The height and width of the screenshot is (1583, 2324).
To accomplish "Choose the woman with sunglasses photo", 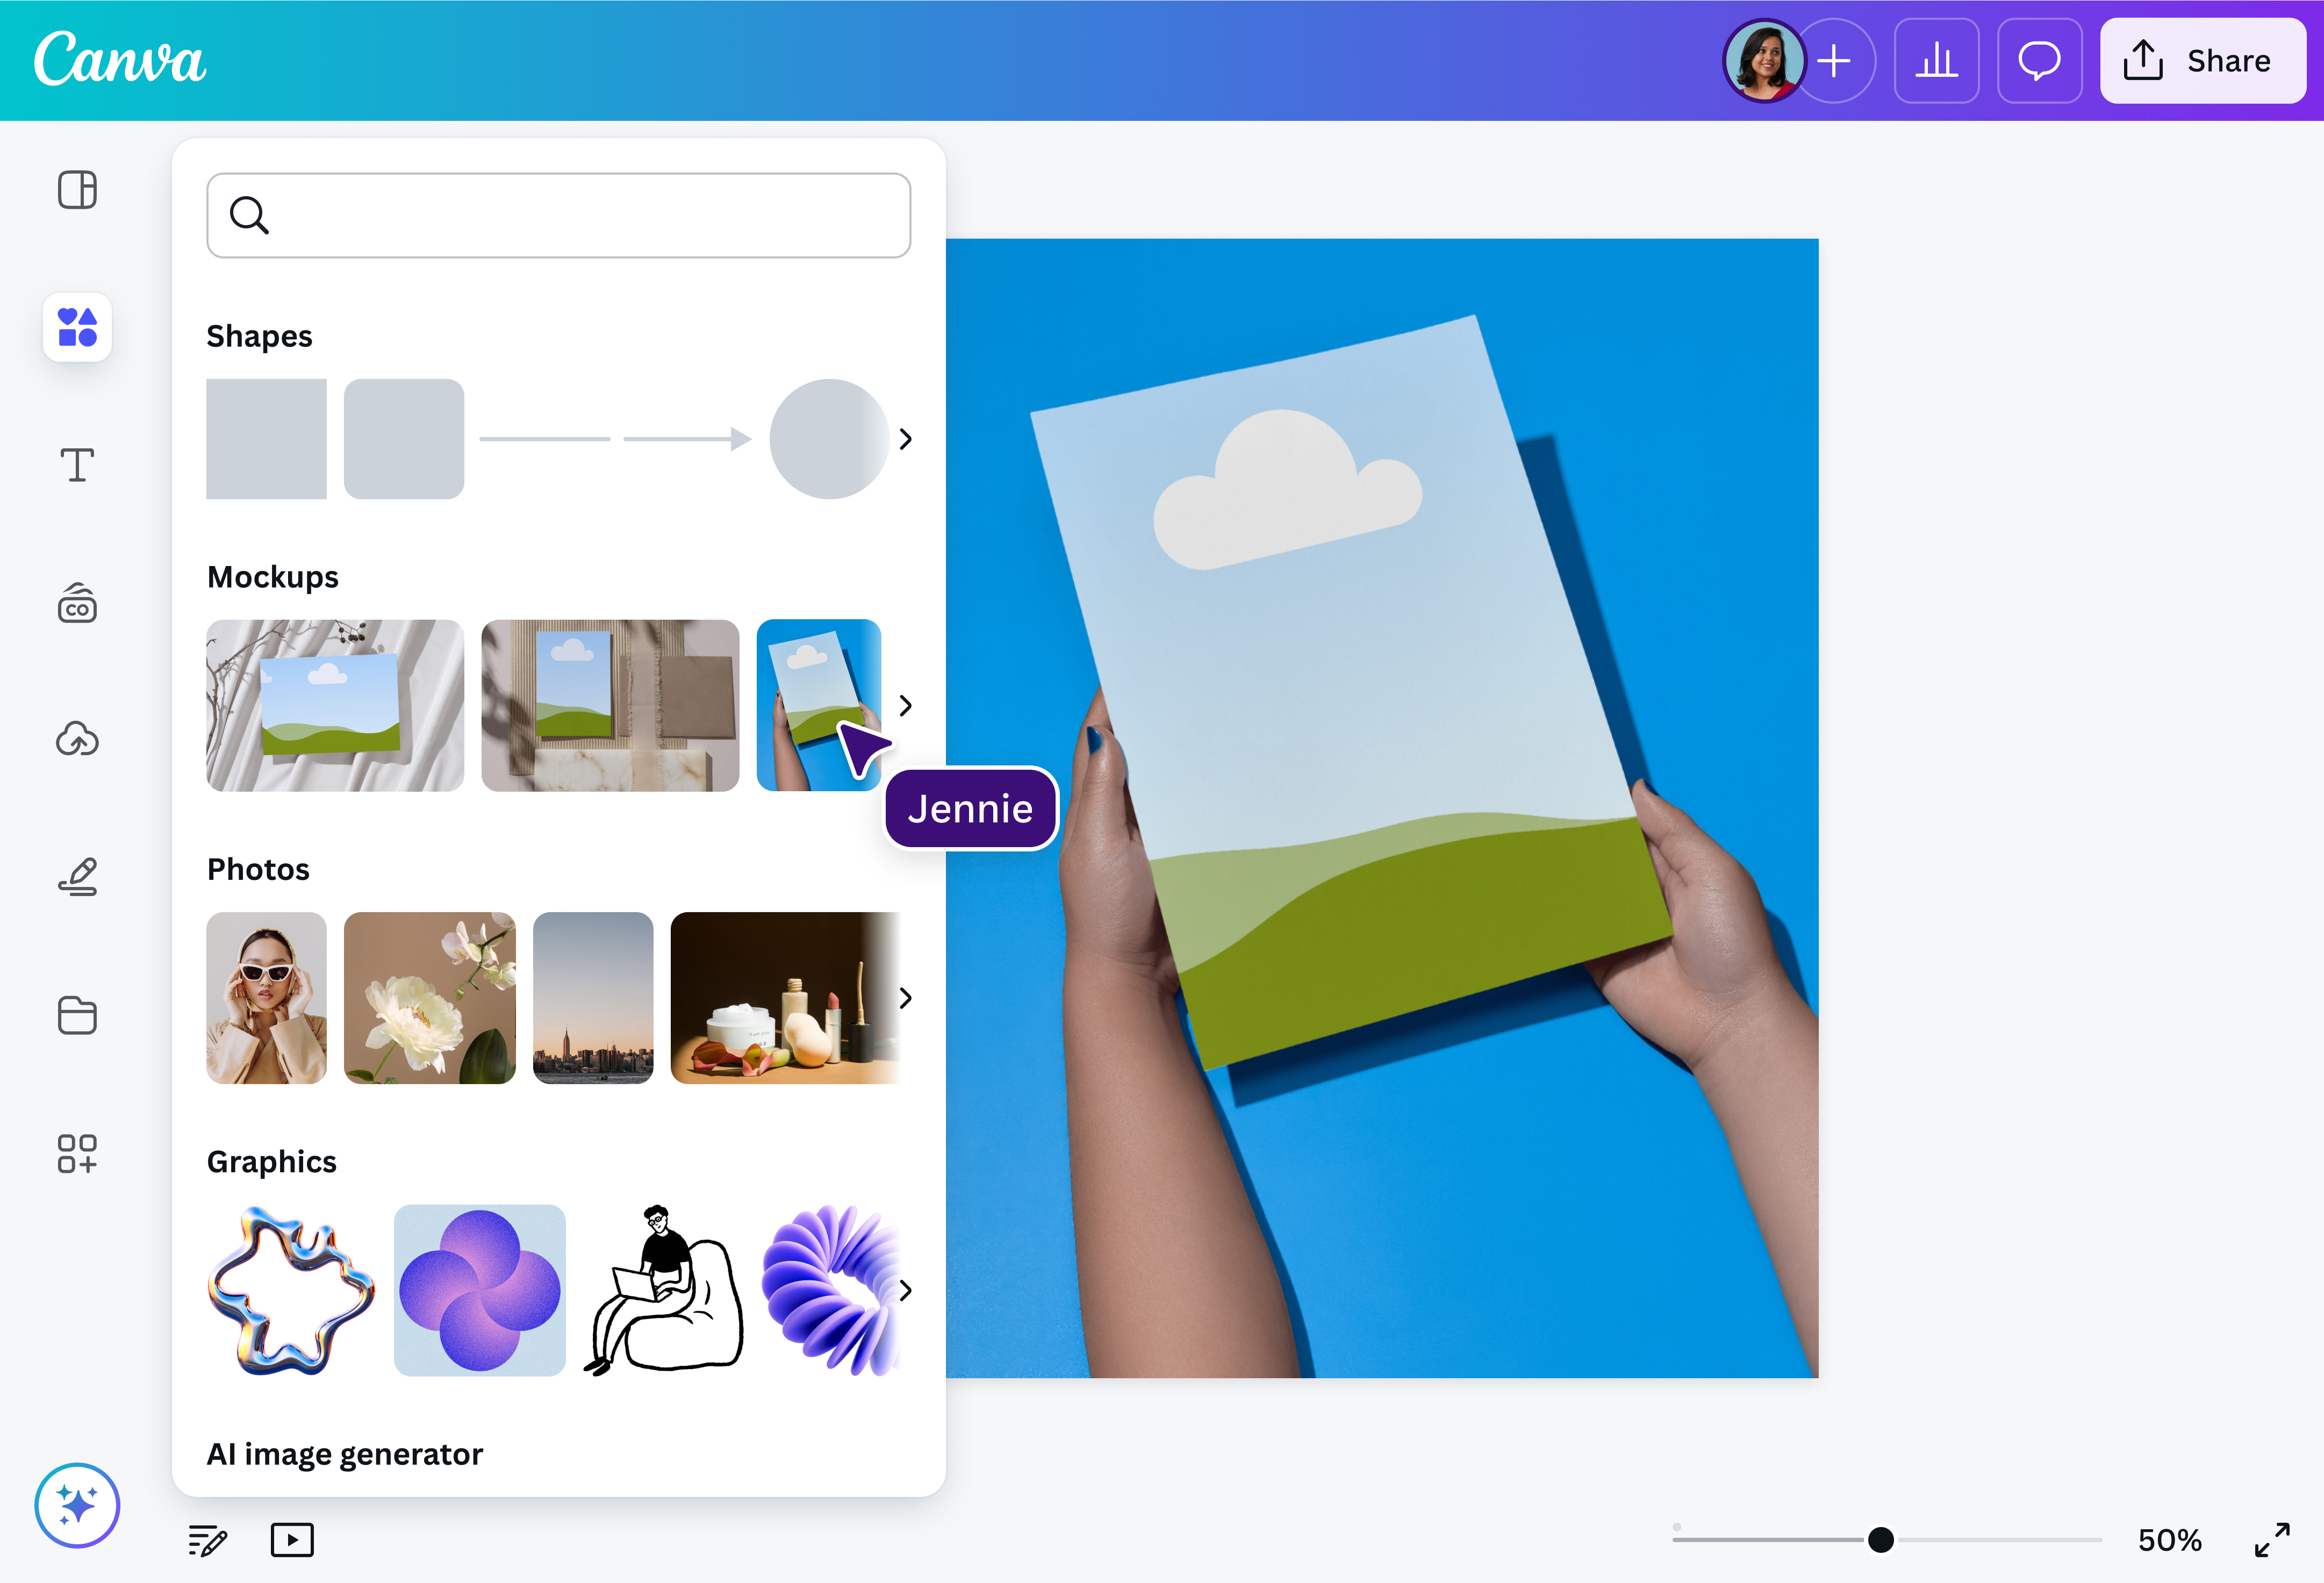I will point(266,997).
